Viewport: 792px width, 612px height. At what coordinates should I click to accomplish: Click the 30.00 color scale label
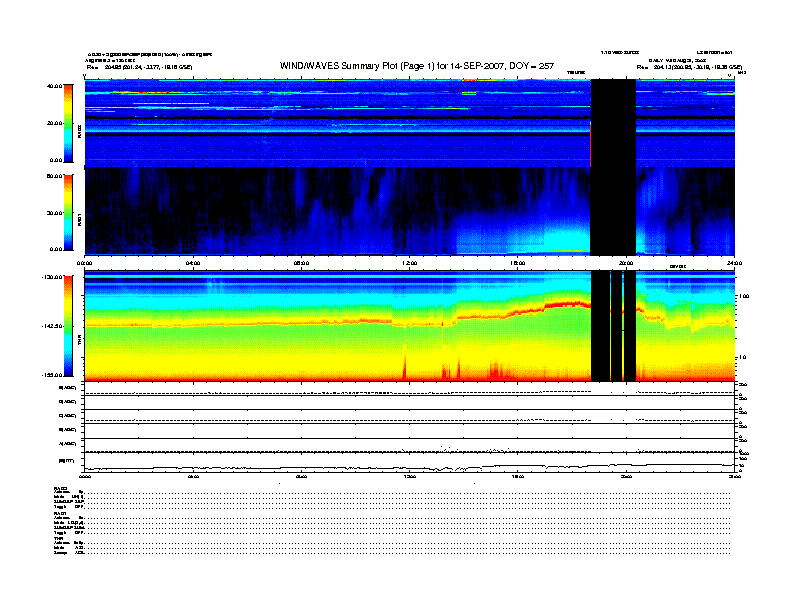pos(54,213)
